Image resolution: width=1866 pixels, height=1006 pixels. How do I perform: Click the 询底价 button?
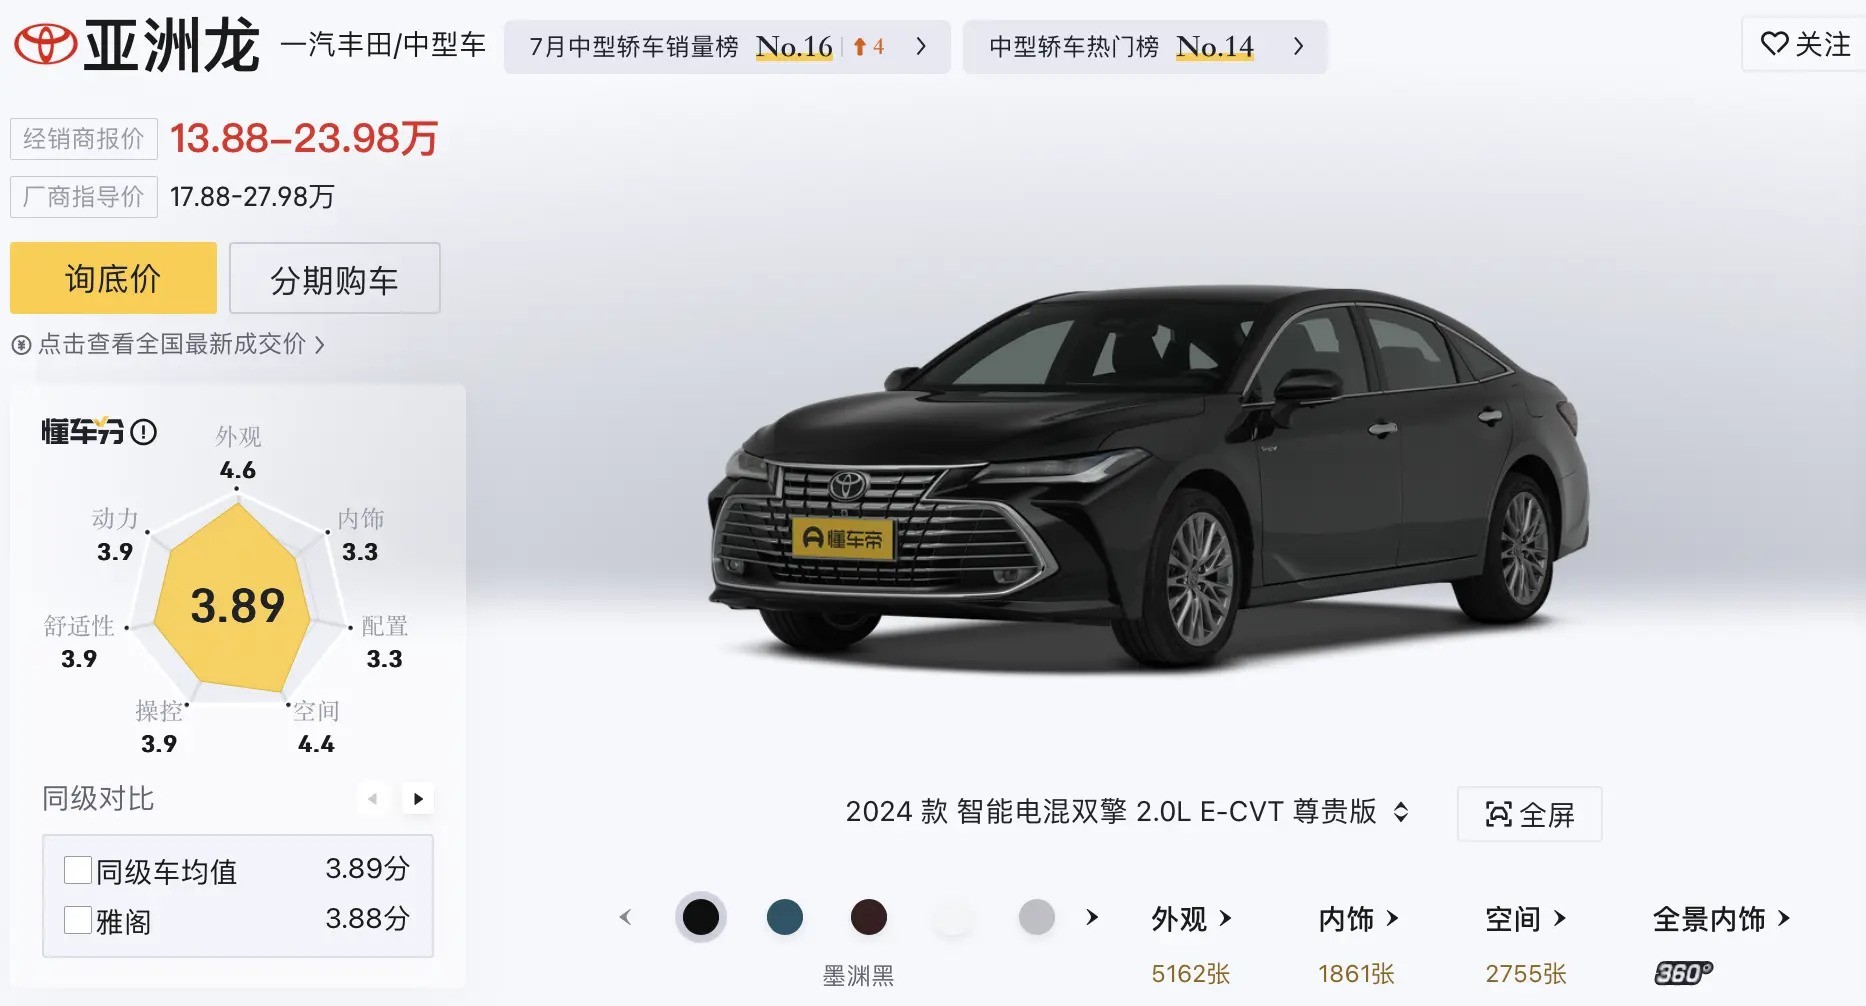(x=113, y=278)
